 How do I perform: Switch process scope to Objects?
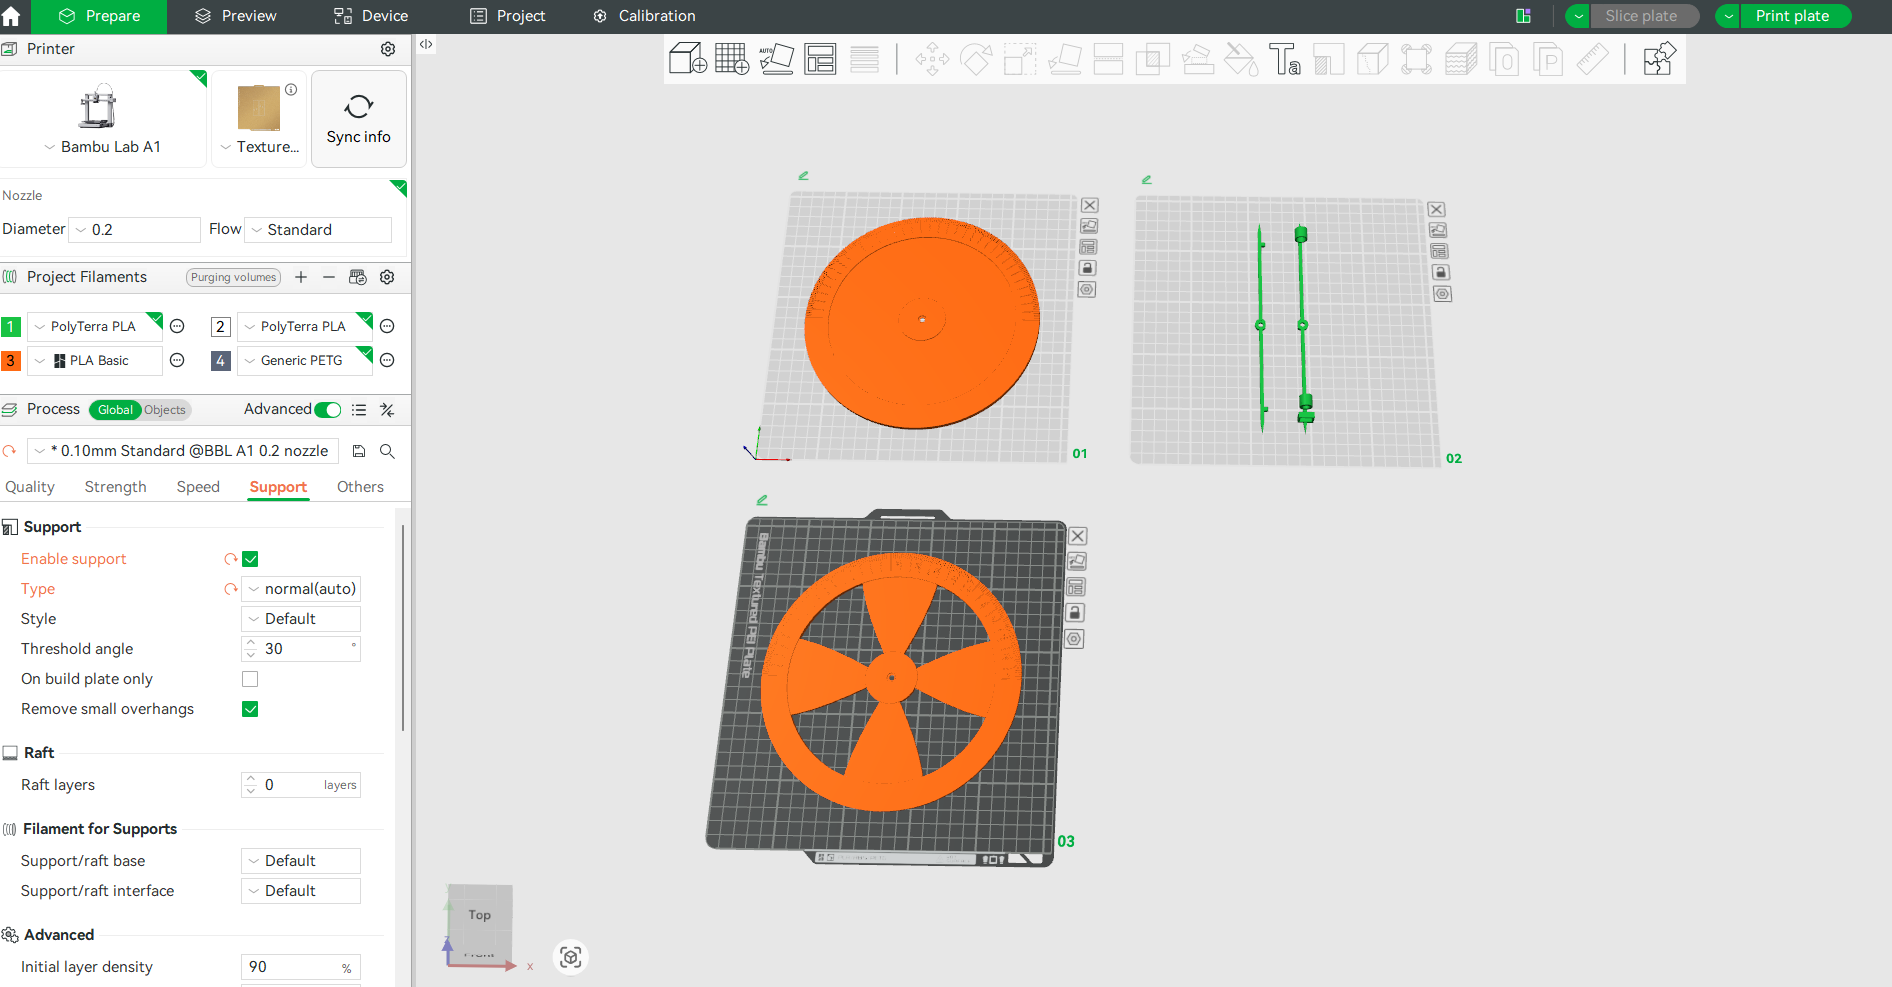tap(165, 410)
